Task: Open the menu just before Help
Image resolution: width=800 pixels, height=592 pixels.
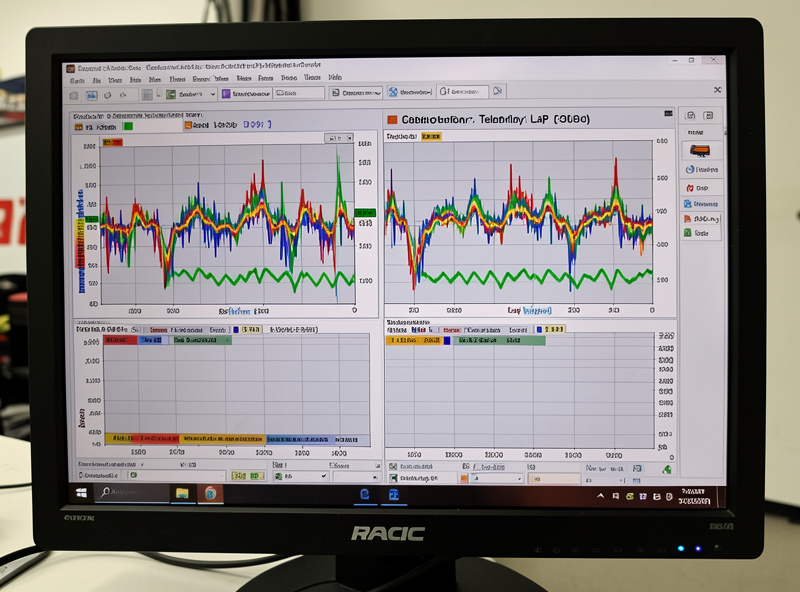Action: coord(312,78)
